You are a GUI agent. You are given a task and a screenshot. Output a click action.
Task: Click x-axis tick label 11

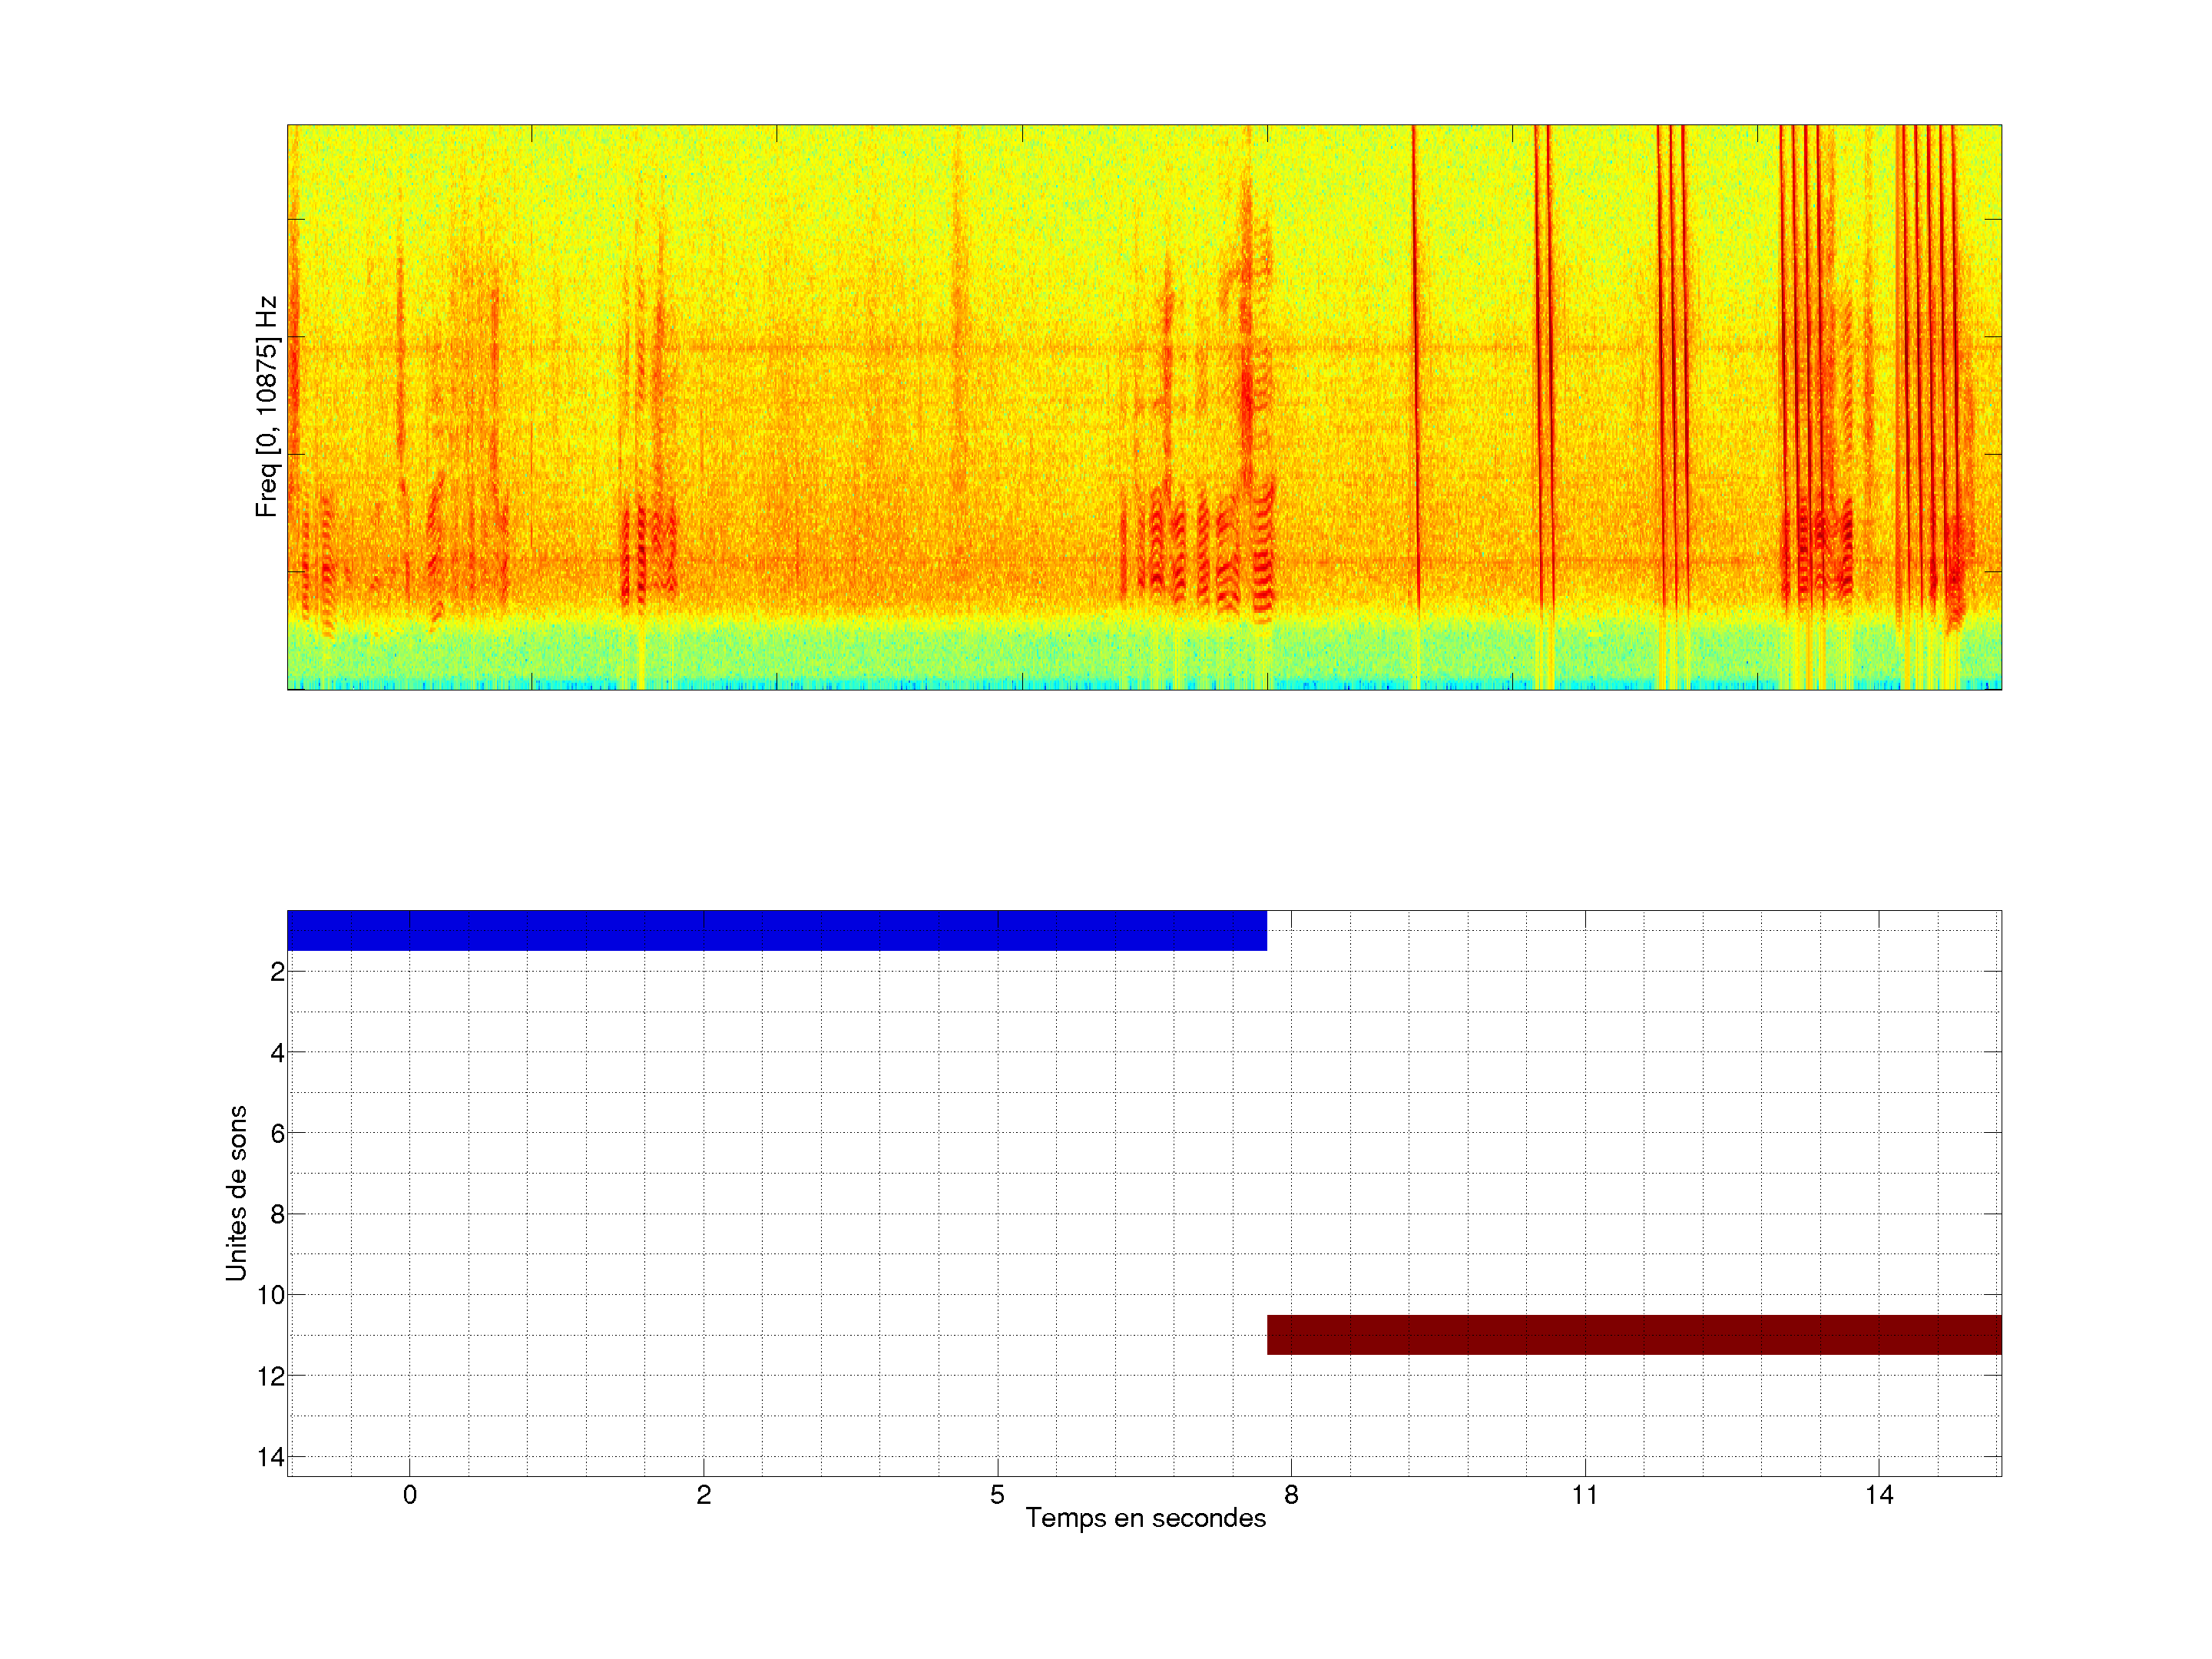[1584, 1495]
